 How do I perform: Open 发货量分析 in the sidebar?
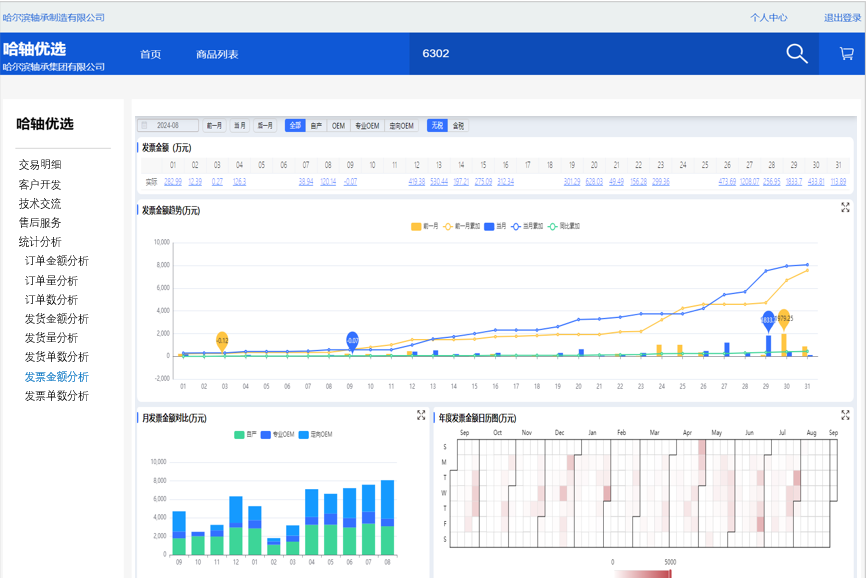click(51, 338)
